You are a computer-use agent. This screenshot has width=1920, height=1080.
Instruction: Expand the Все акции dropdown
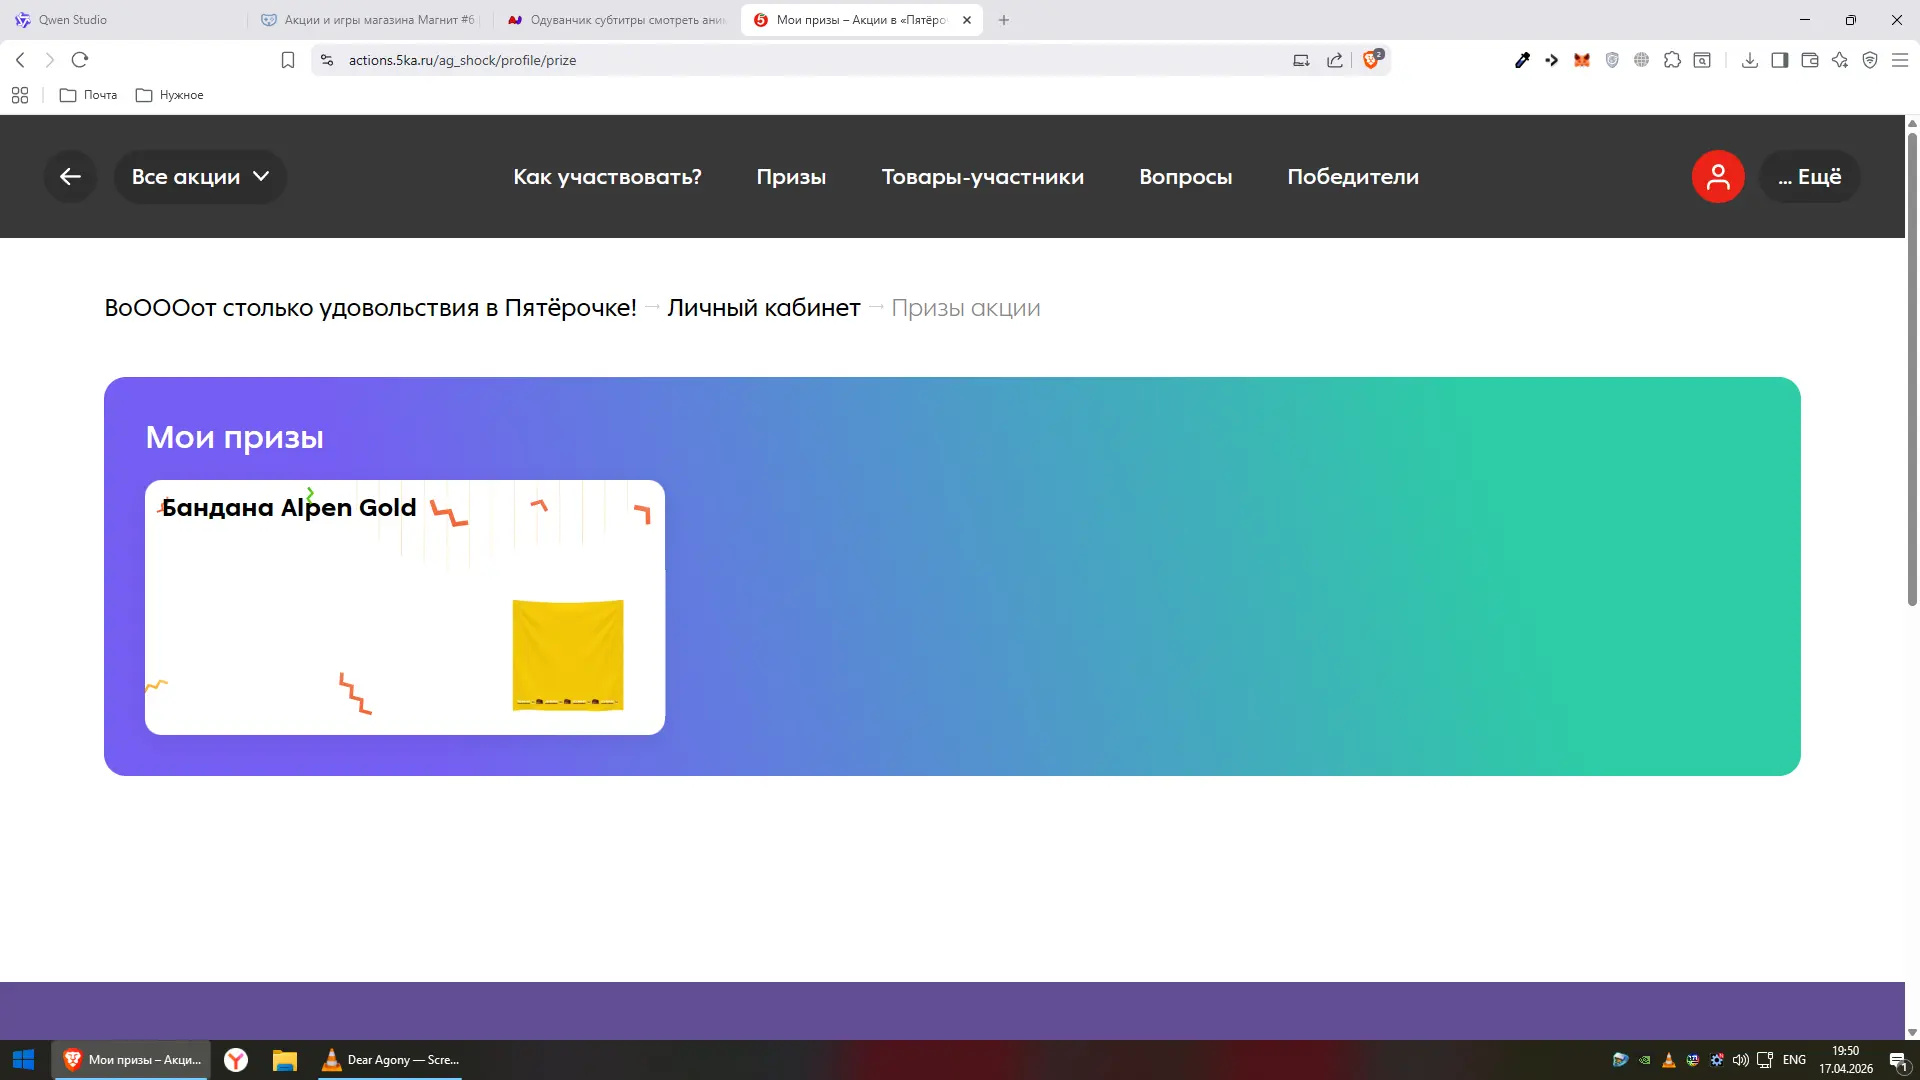click(200, 177)
